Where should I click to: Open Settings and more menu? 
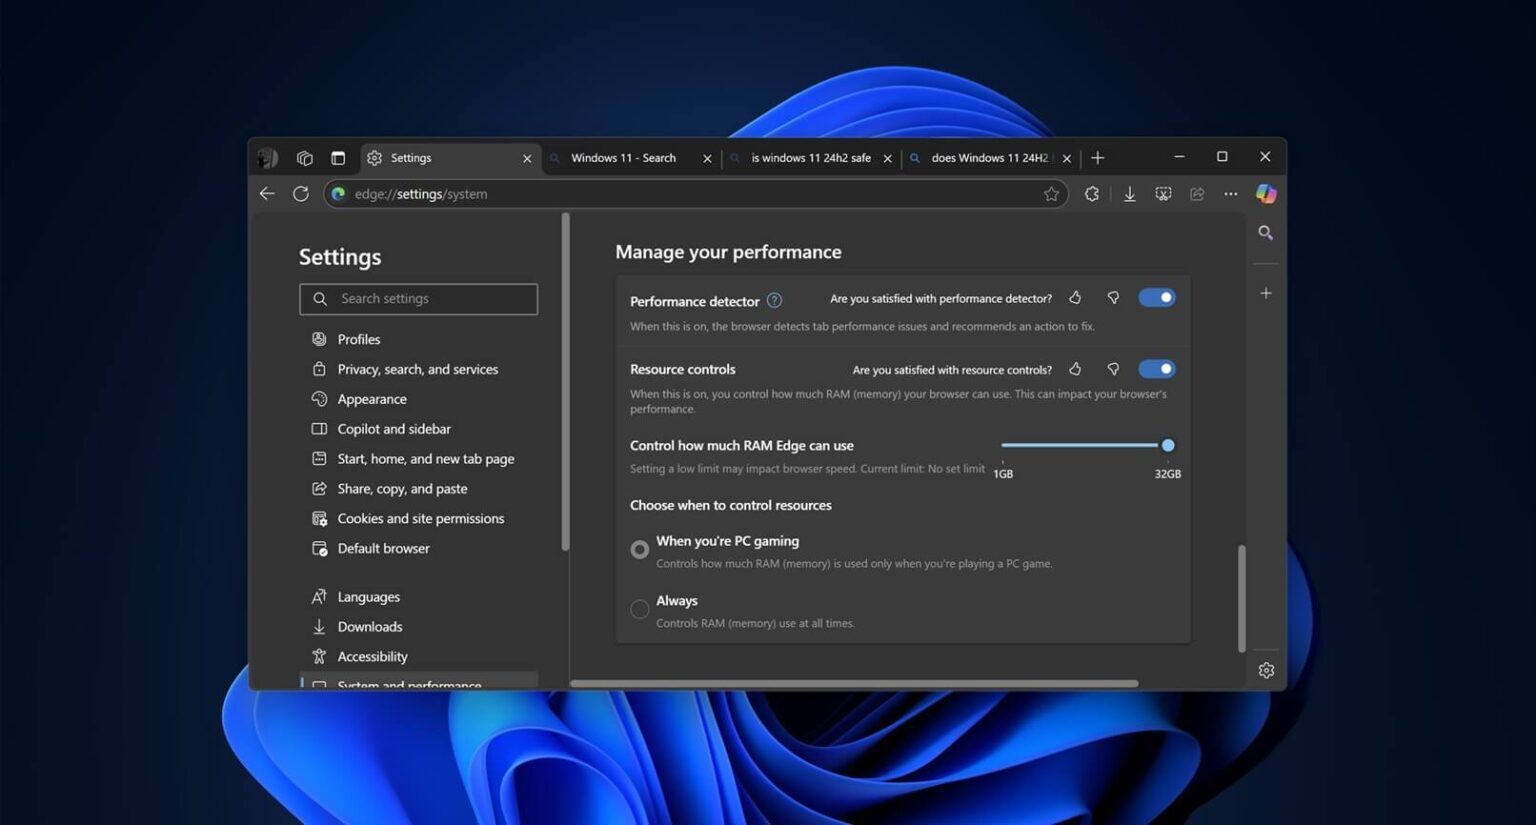[1230, 194]
